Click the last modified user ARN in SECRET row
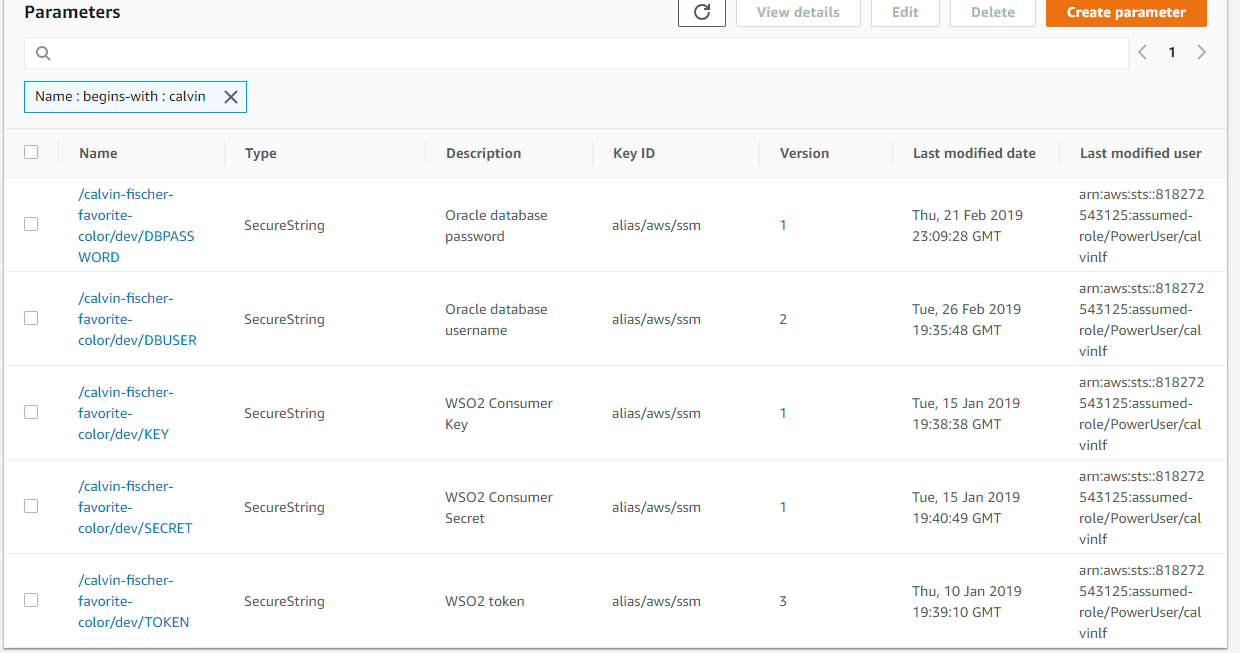Image resolution: width=1240 pixels, height=653 pixels. (x=1141, y=507)
